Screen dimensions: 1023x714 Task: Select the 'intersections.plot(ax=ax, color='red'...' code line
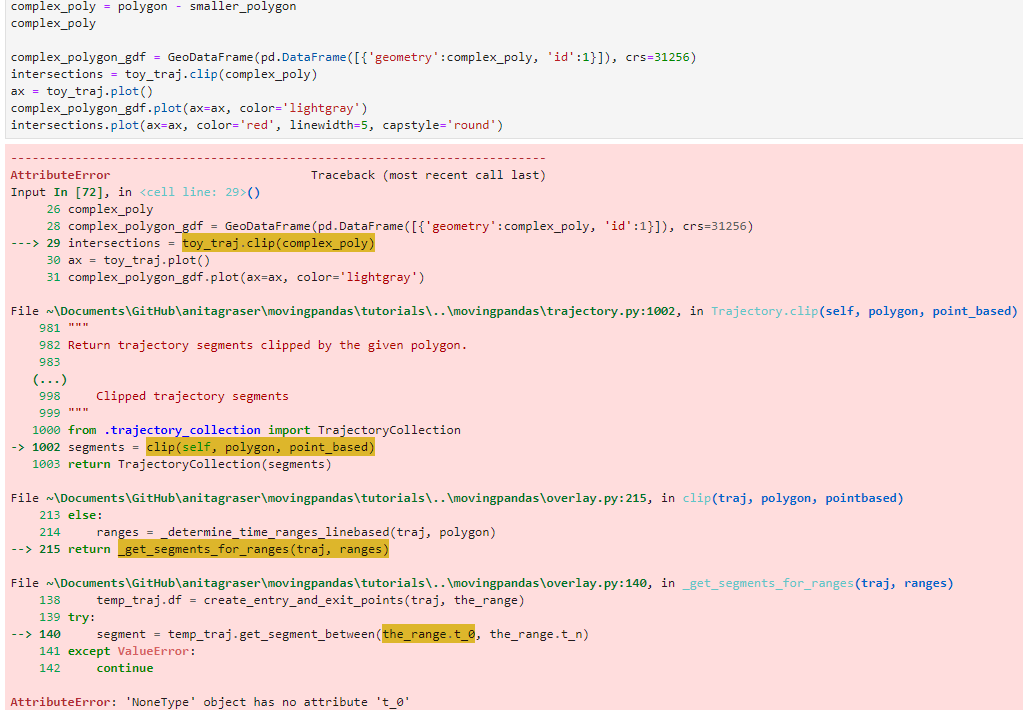click(x=257, y=125)
